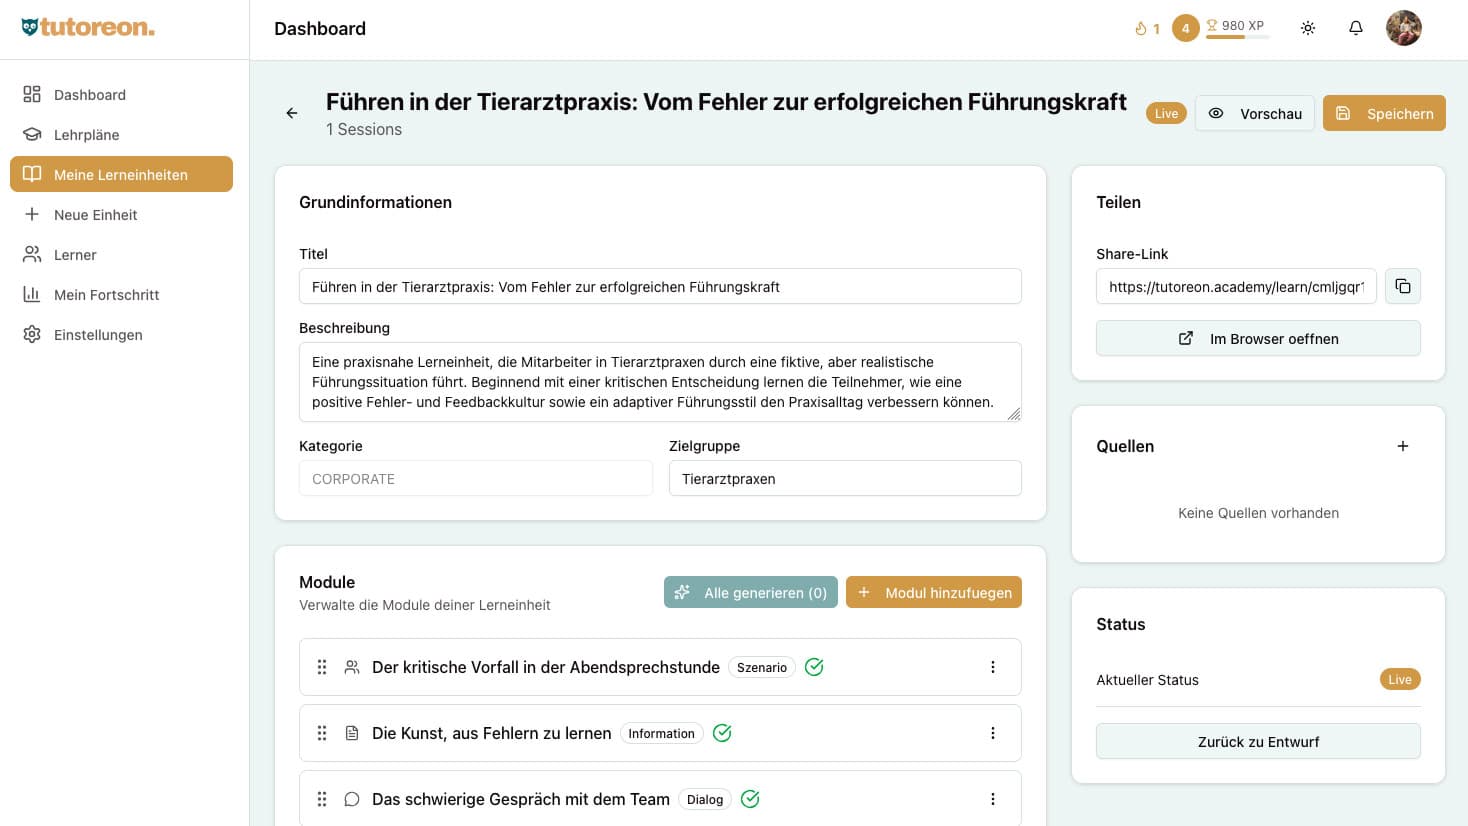Select the Lehrpläne sidebar entry
The height and width of the screenshot is (826, 1468).
click(29, 134)
